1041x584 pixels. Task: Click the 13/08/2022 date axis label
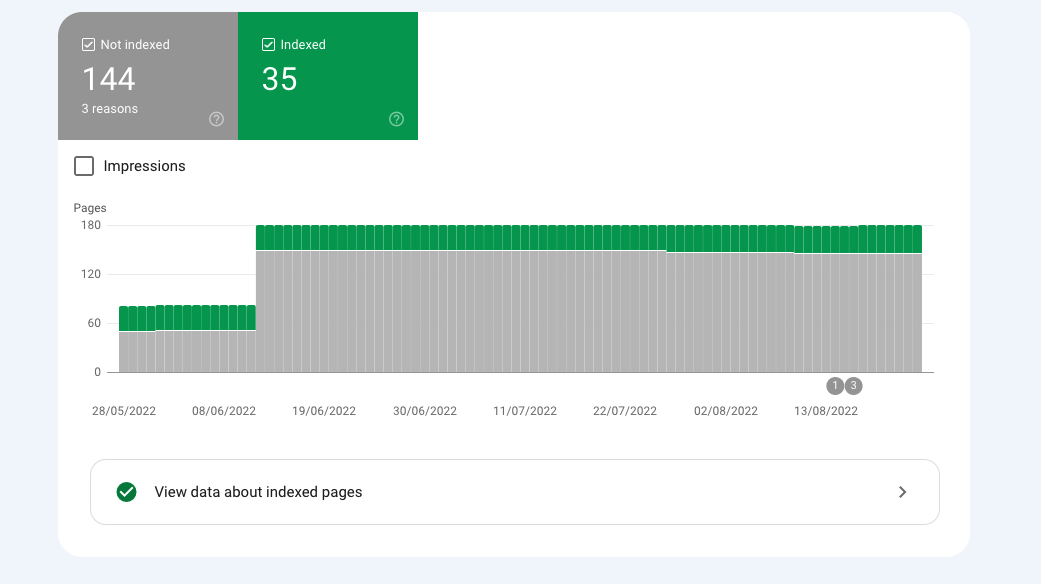pos(826,411)
